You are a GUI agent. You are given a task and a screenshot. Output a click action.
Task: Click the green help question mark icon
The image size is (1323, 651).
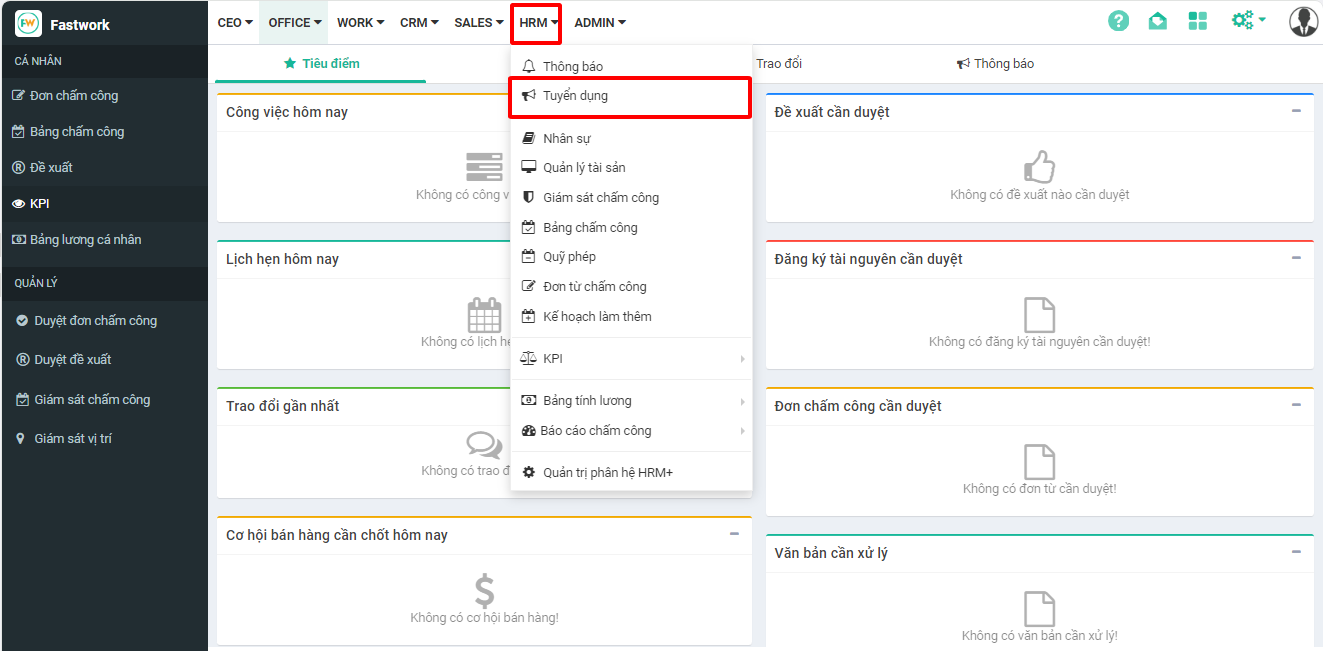[1119, 21]
